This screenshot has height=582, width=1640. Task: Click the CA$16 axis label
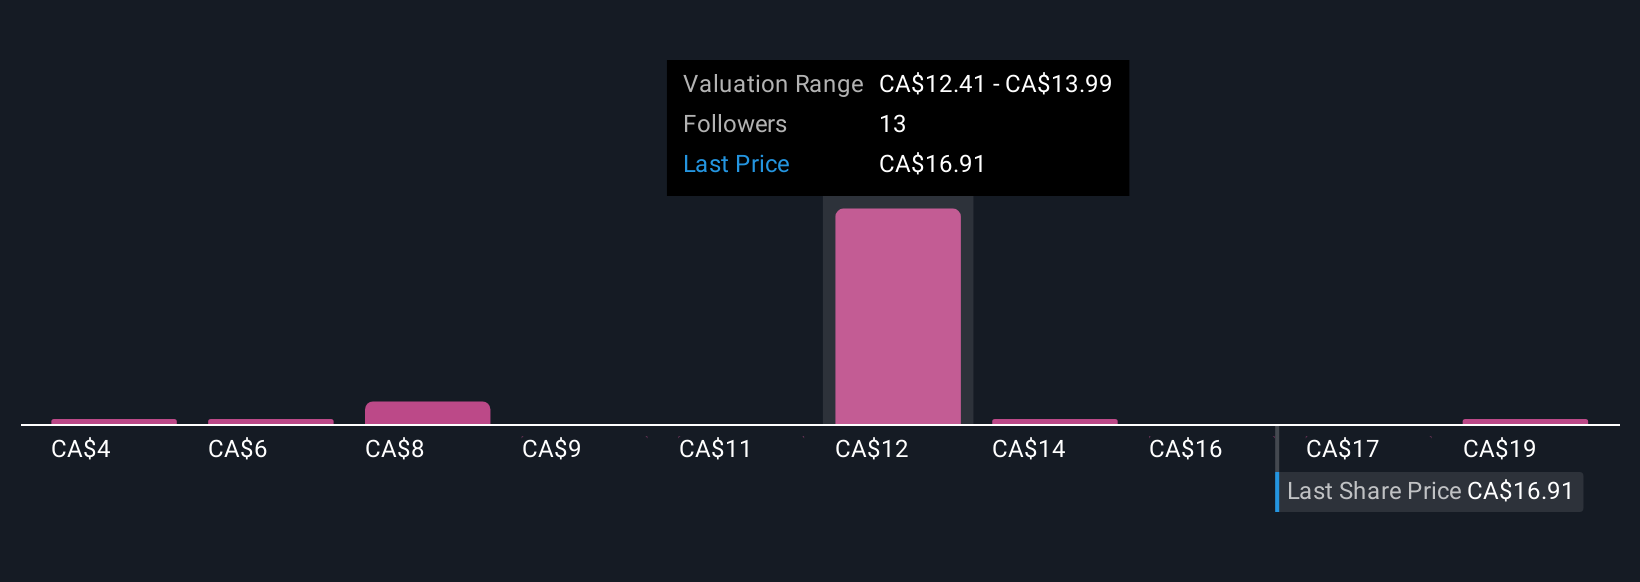1185,450
